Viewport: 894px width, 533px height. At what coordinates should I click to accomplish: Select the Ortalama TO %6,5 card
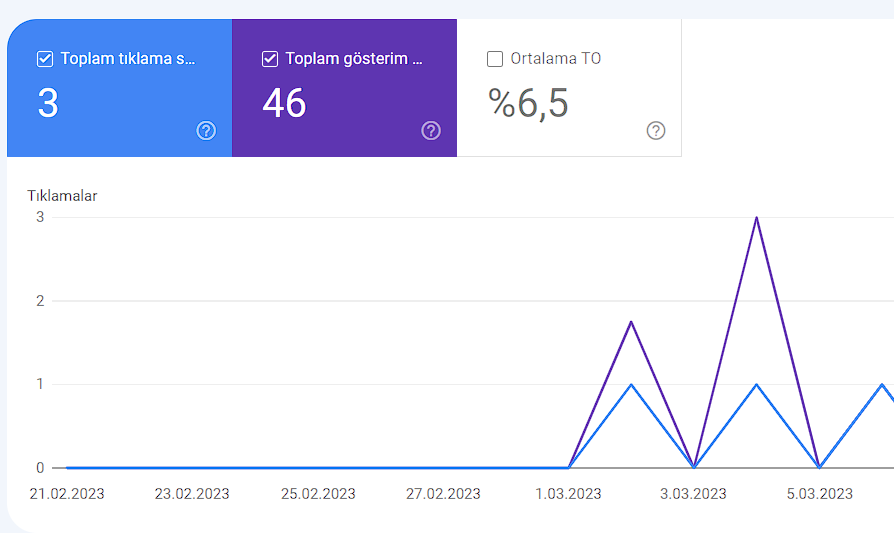[x=569, y=88]
